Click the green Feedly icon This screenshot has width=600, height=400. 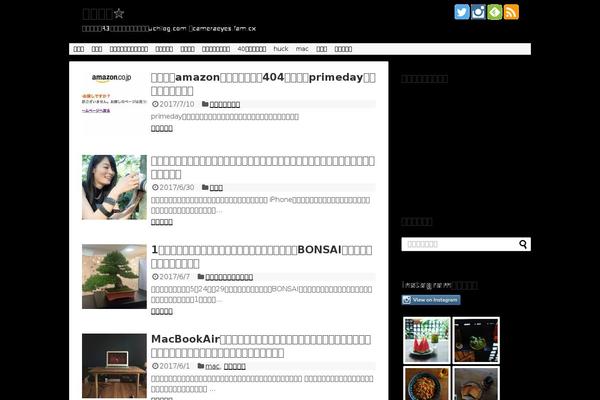point(494,12)
